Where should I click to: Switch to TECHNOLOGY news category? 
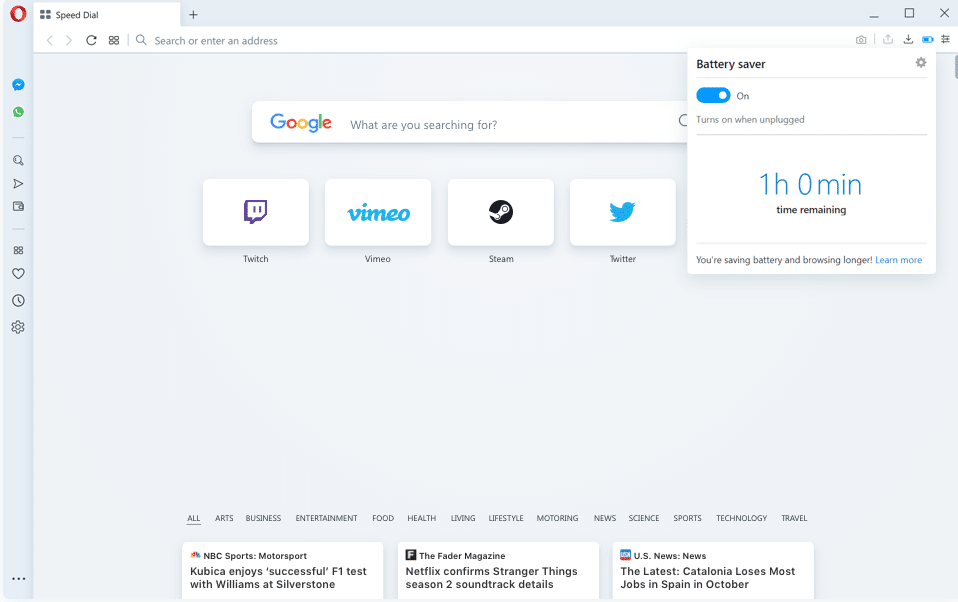pos(742,518)
